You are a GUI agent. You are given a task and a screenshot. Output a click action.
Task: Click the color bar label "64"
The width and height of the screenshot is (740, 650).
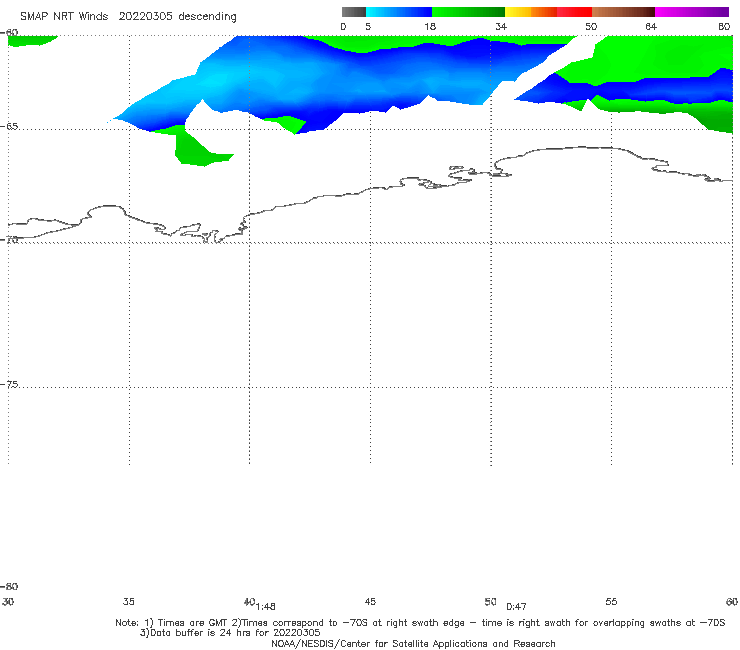point(651,27)
